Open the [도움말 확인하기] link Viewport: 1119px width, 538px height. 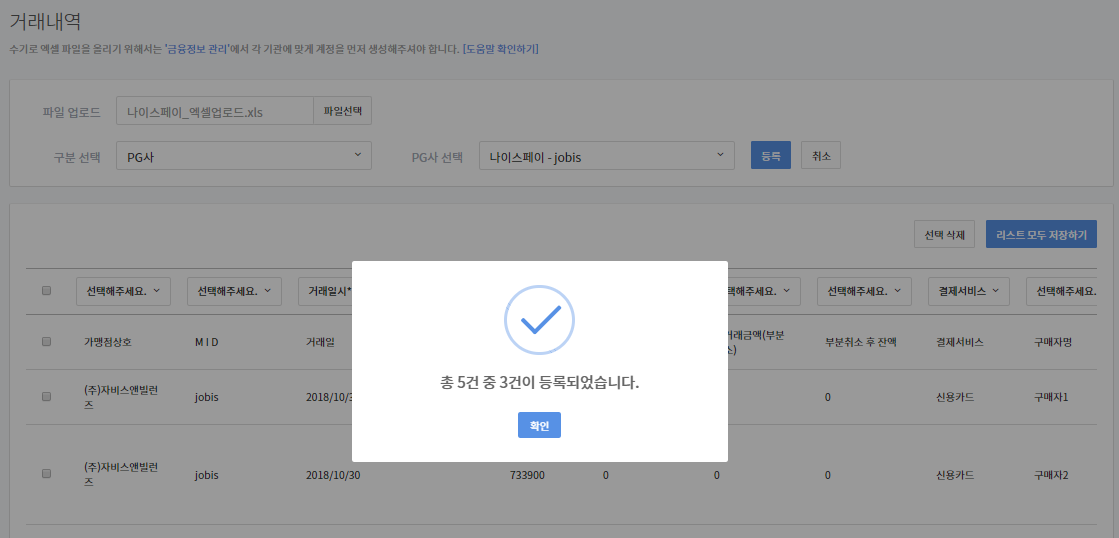point(500,49)
